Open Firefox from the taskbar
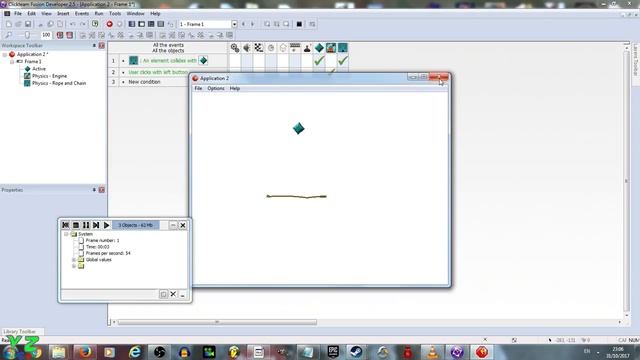Screen dimensions: 640x360 pyautogui.click(x=85, y=351)
